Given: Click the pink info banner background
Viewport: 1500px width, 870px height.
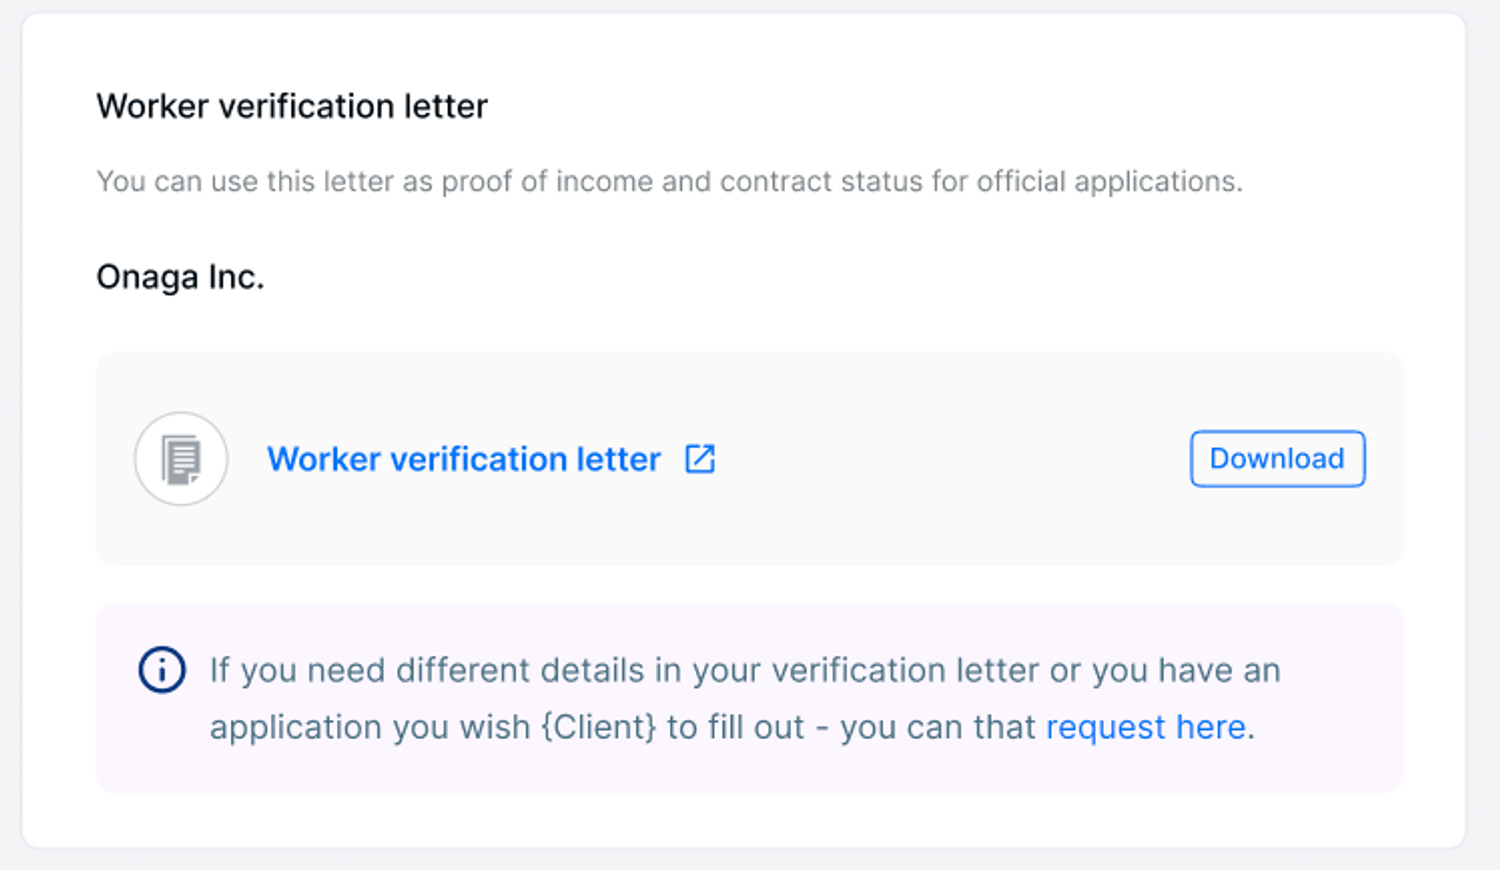Looking at the screenshot, I should [750, 770].
